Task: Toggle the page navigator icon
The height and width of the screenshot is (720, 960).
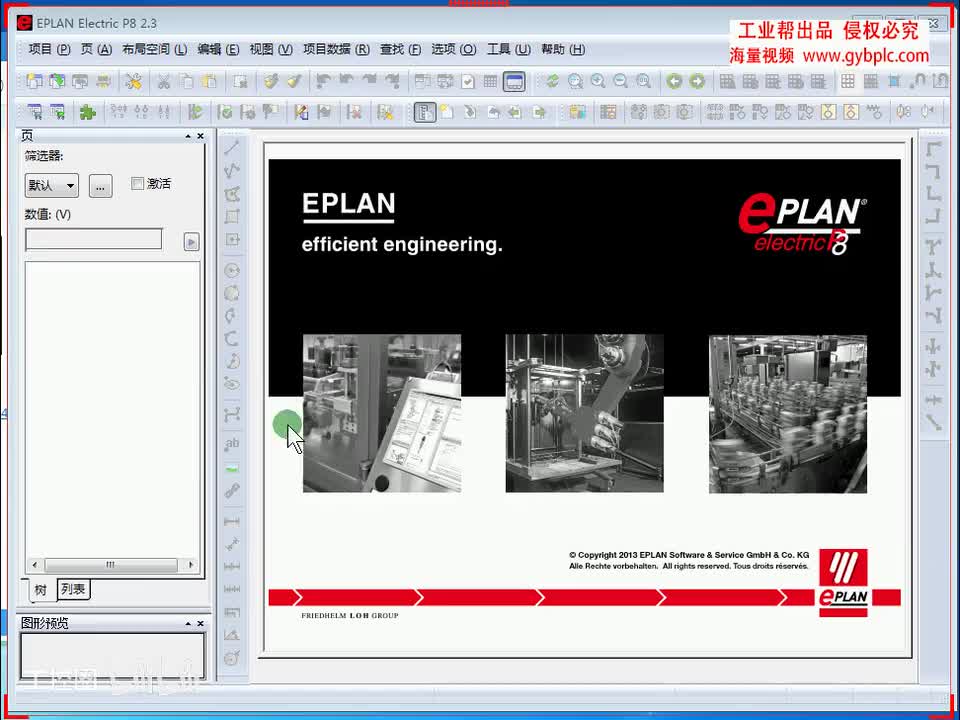Action: point(425,112)
